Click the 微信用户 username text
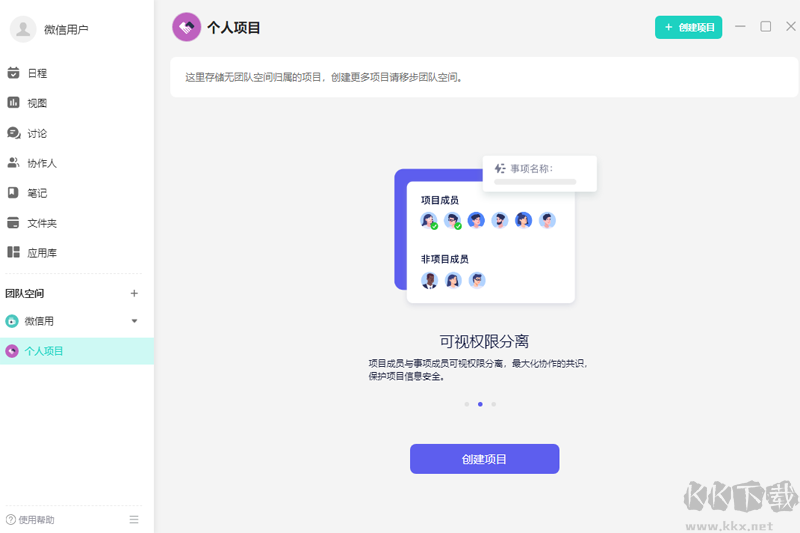This screenshot has height=533, width=800. coord(66,30)
